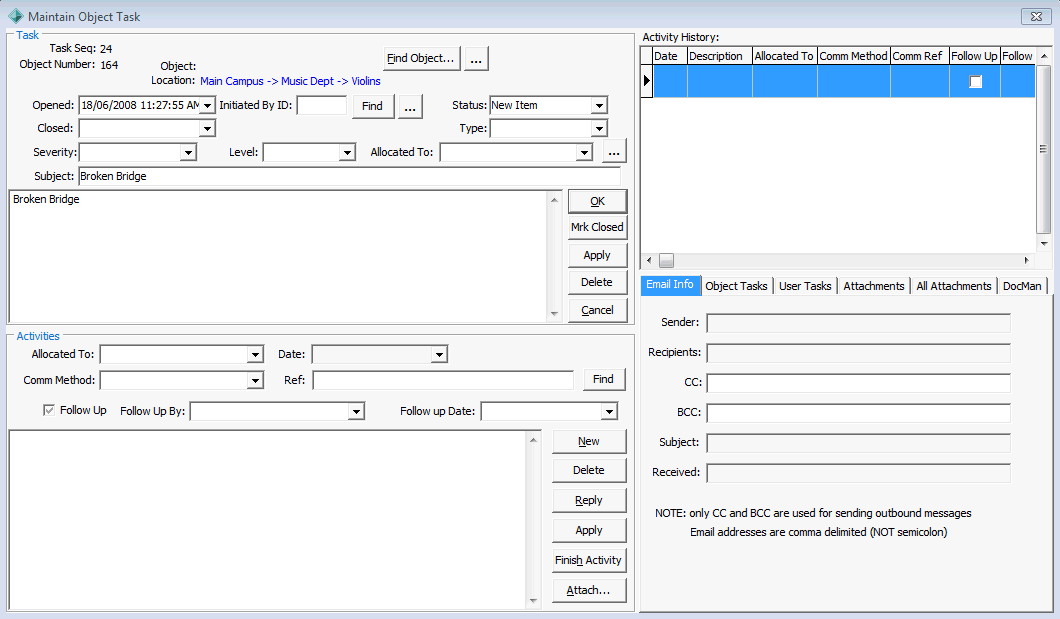This screenshot has width=1060, height=619.
Task: Click the Finish Activity button
Action: pyautogui.click(x=589, y=560)
